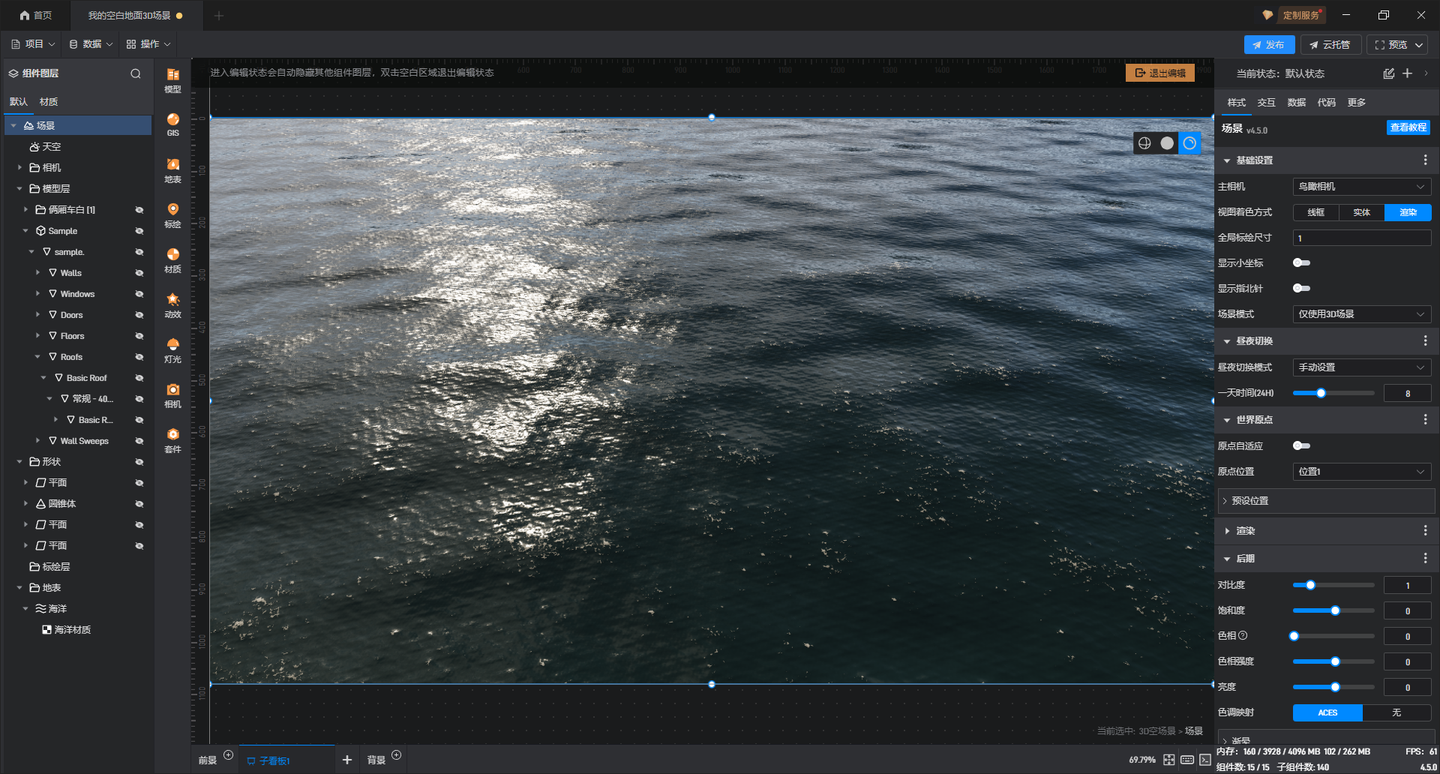Select the solid sphere view icon in the viewport
Viewport: 1440px width, 774px height.
pos(1167,143)
